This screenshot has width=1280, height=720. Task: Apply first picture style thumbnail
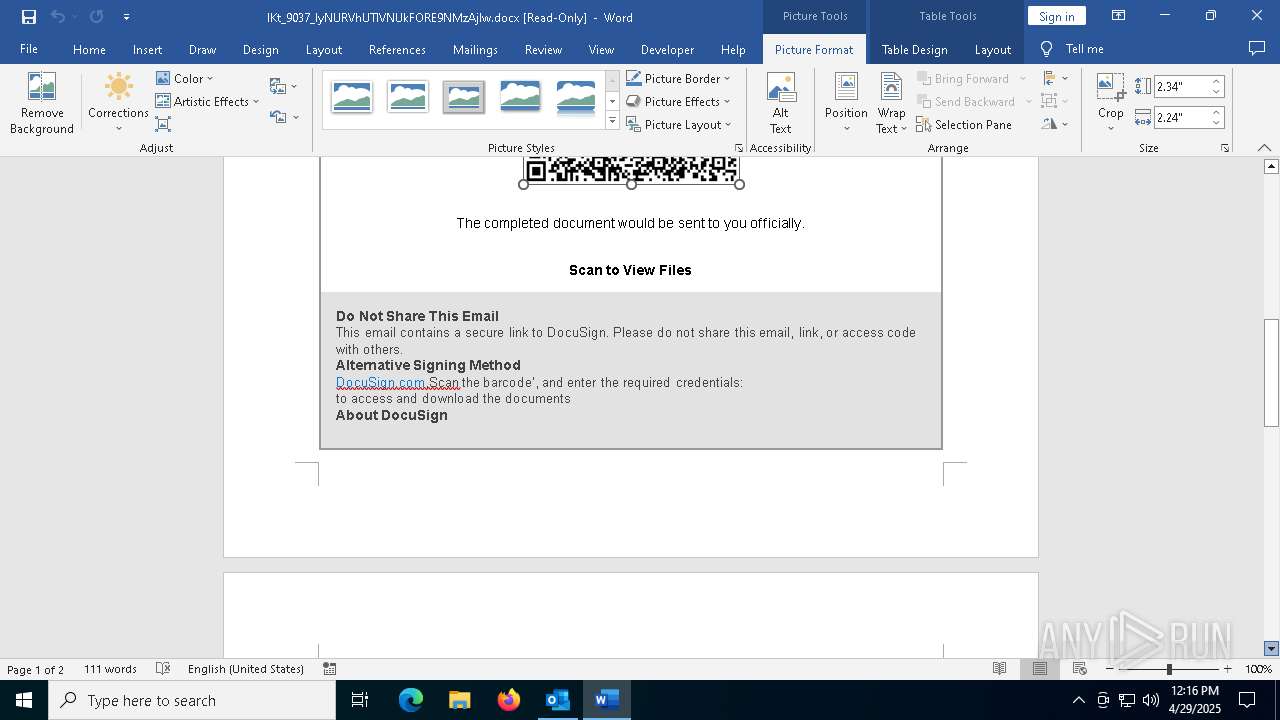tap(352, 97)
